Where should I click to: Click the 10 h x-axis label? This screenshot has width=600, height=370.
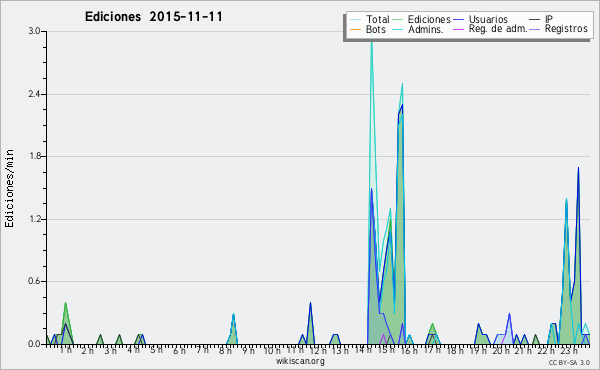point(272,350)
